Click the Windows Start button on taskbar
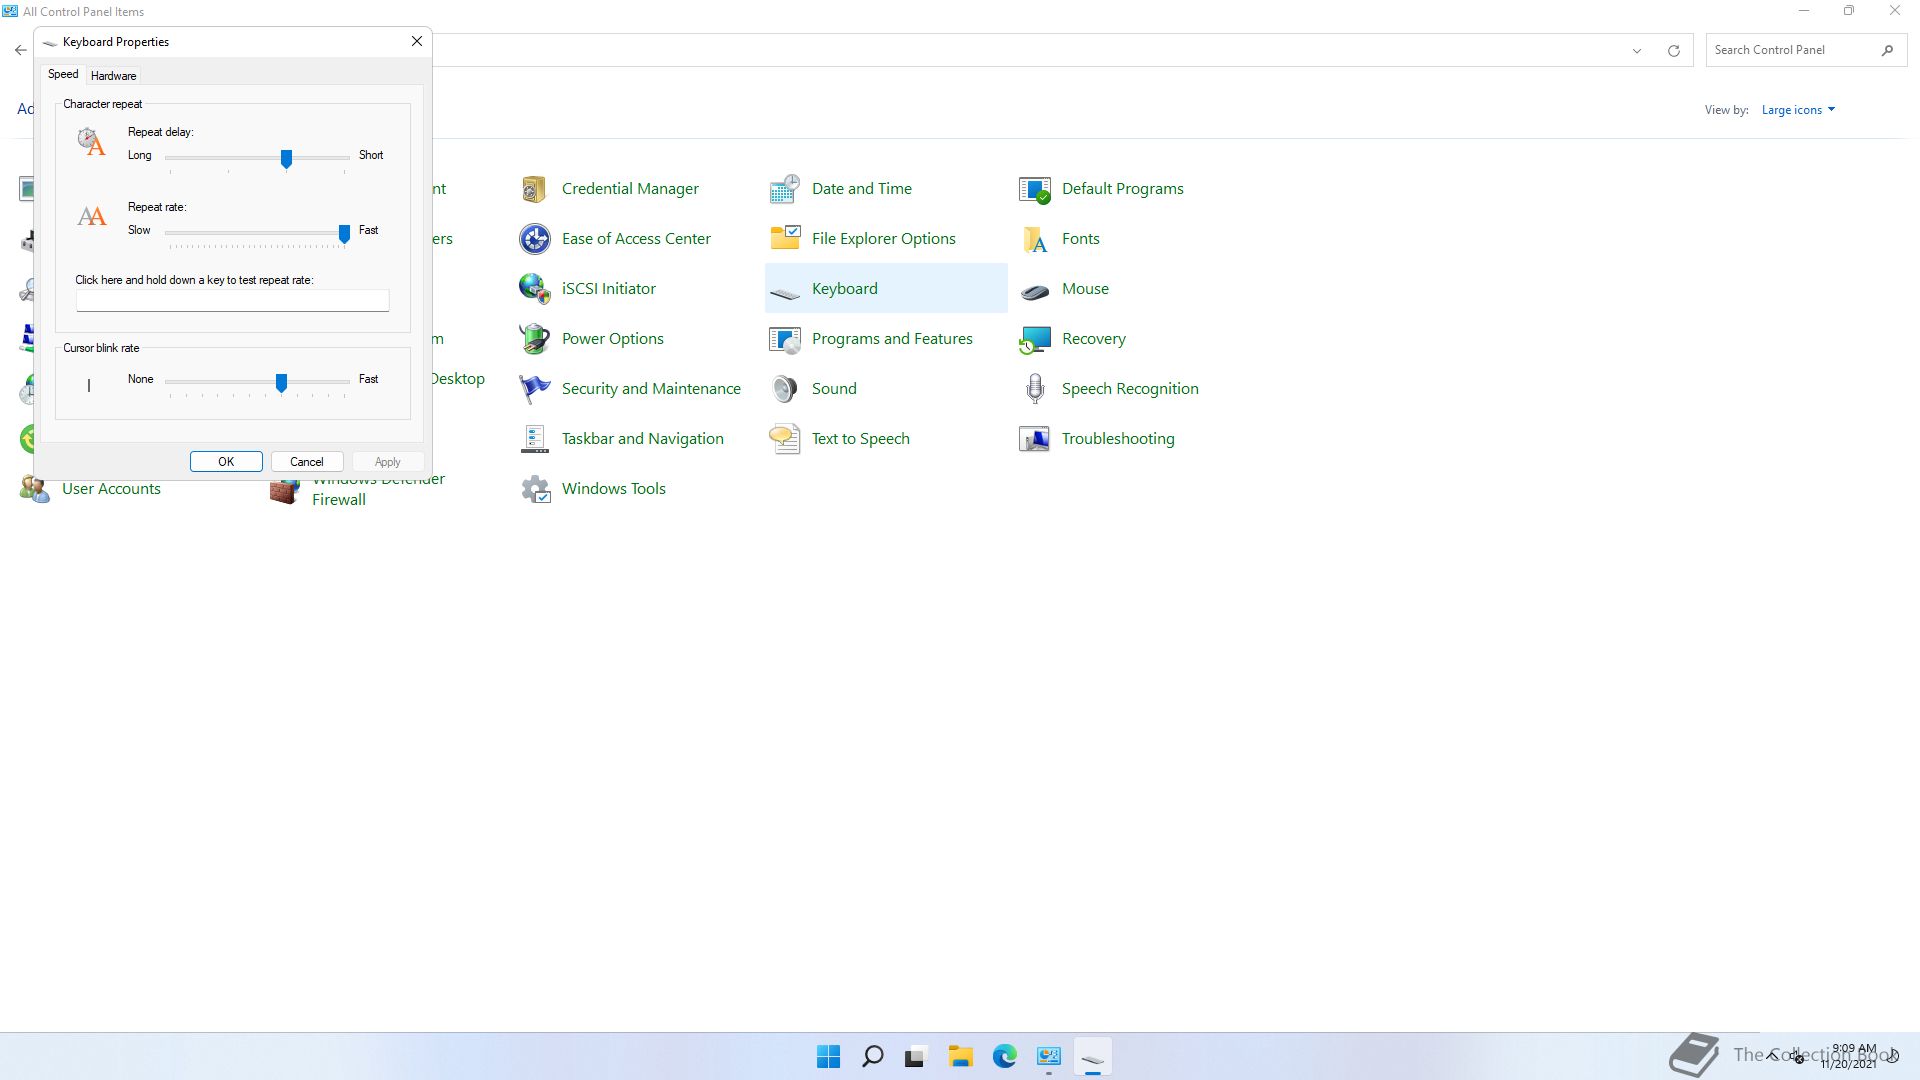Image resolution: width=1920 pixels, height=1080 pixels. [828, 1056]
